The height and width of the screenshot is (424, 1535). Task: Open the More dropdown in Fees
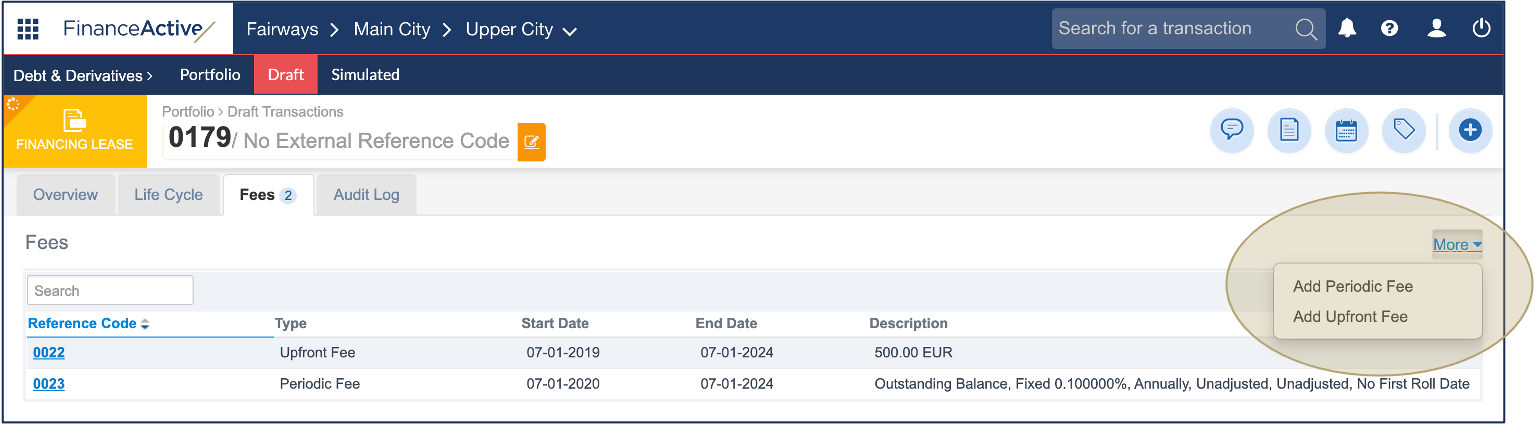[1457, 245]
